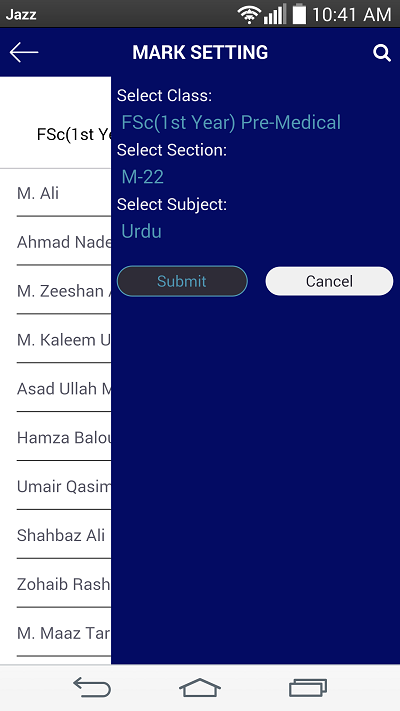Image resolution: width=400 pixels, height=711 pixels.
Task: Select student Asad Ullah row
Action: [63, 389]
